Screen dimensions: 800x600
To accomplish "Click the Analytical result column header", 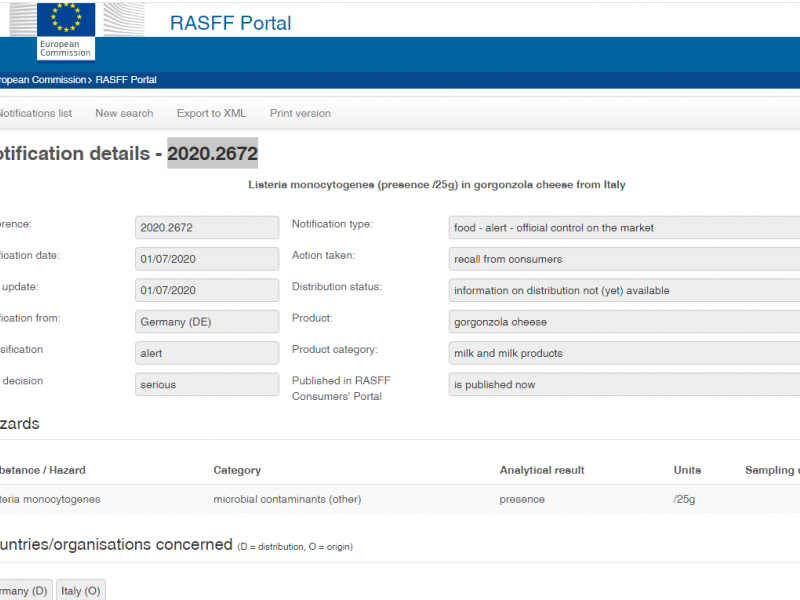I will 542,470.
